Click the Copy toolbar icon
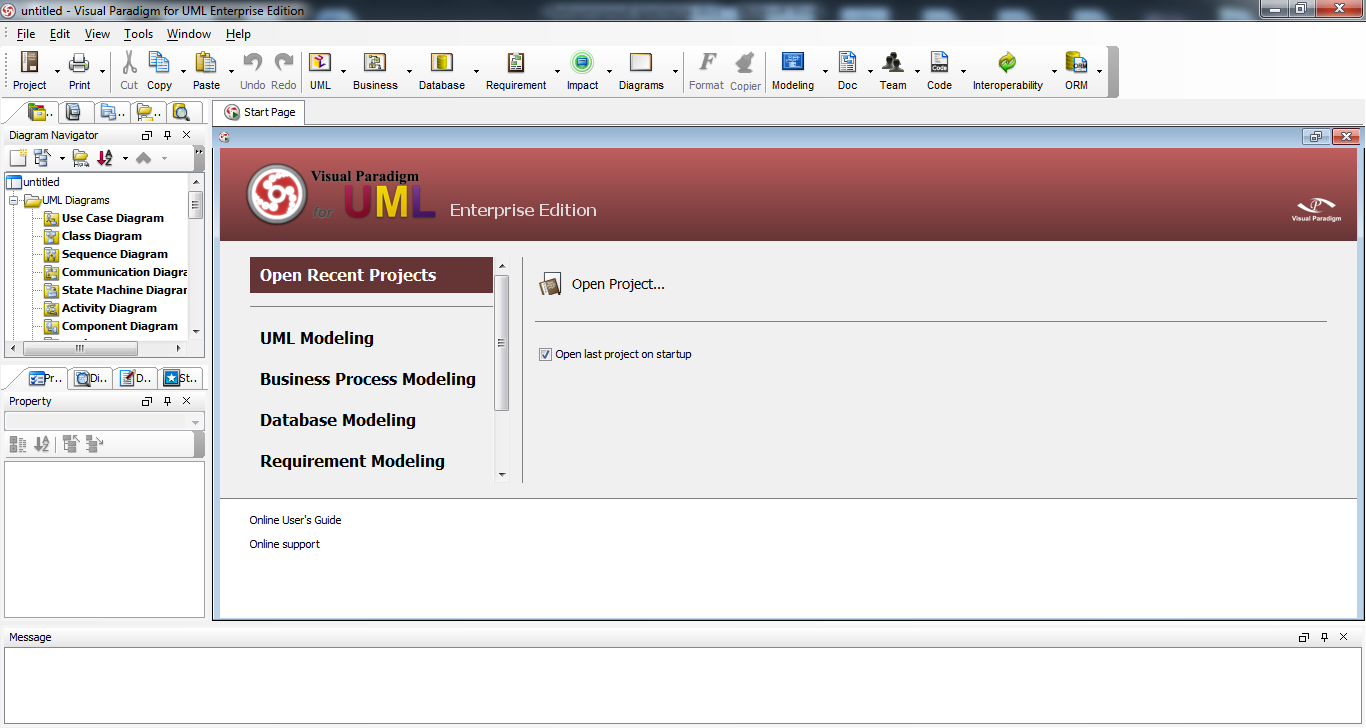Screen dimensions: 1366x728 coord(159,63)
